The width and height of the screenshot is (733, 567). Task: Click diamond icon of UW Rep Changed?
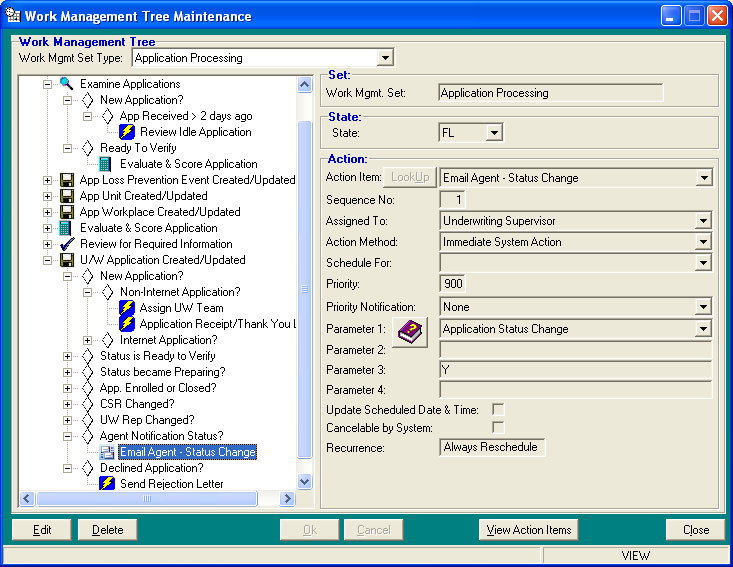(87, 420)
